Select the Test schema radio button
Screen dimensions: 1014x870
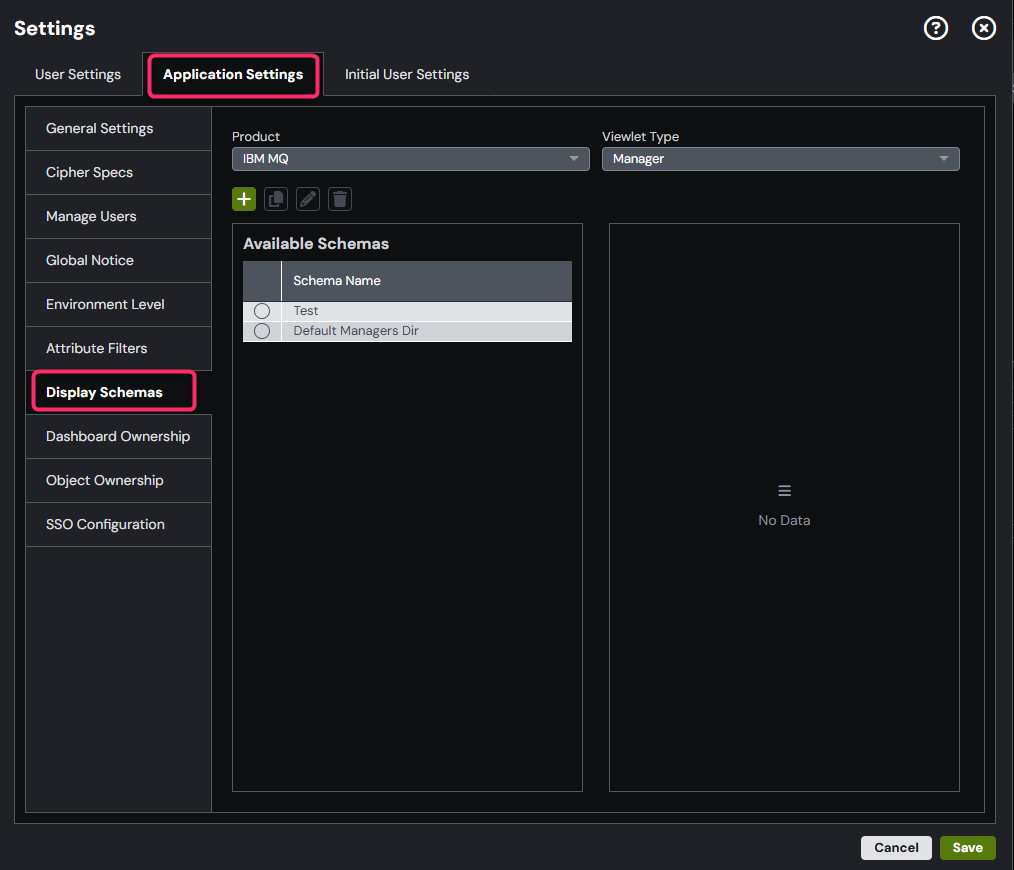pyautogui.click(x=261, y=310)
